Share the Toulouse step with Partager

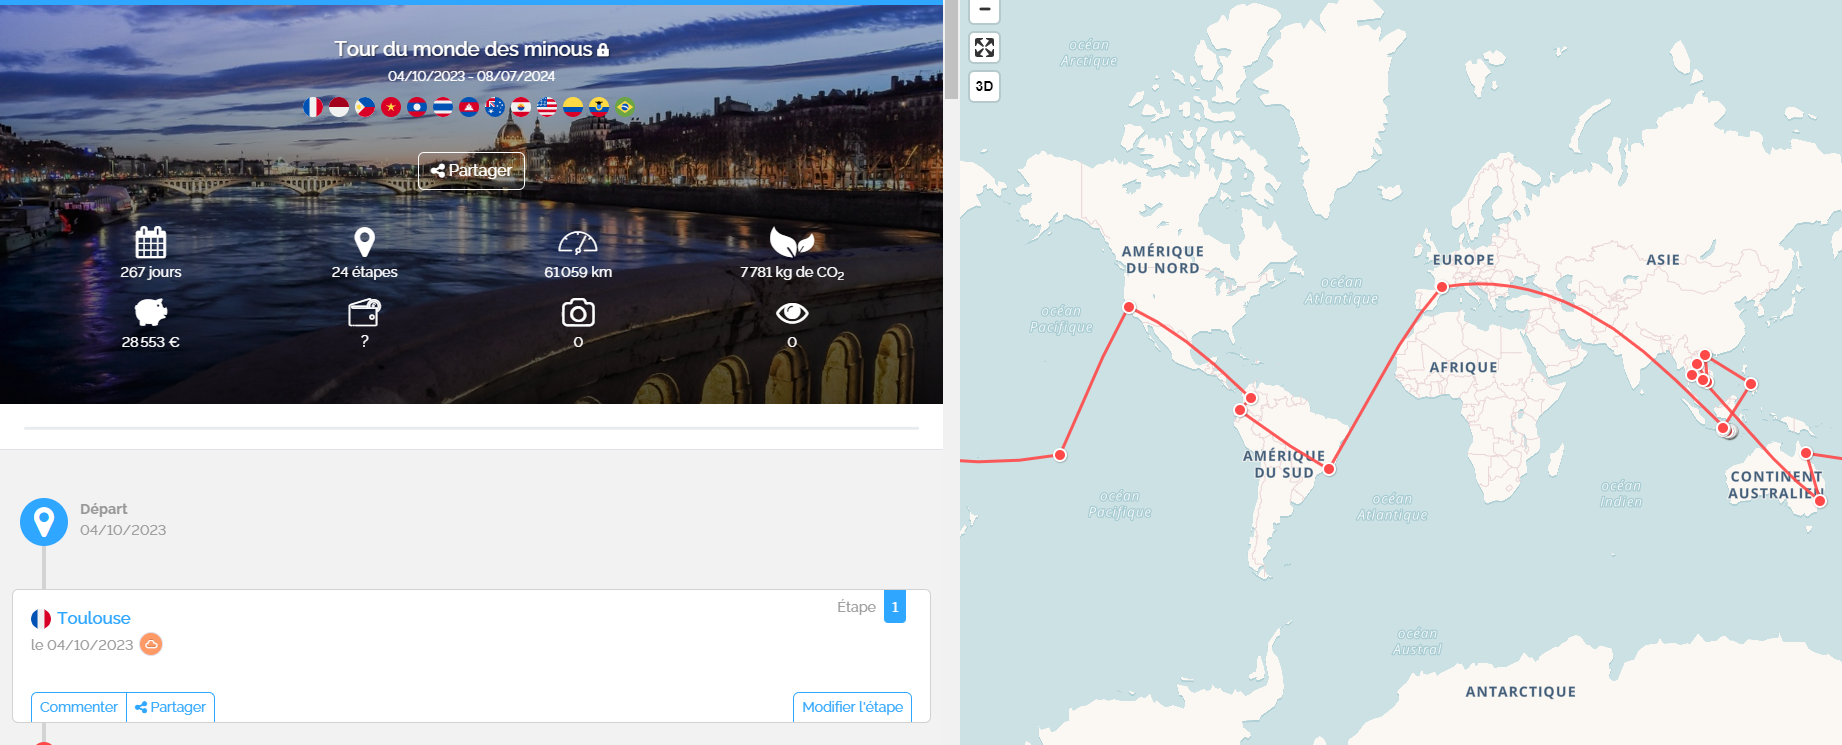(171, 707)
